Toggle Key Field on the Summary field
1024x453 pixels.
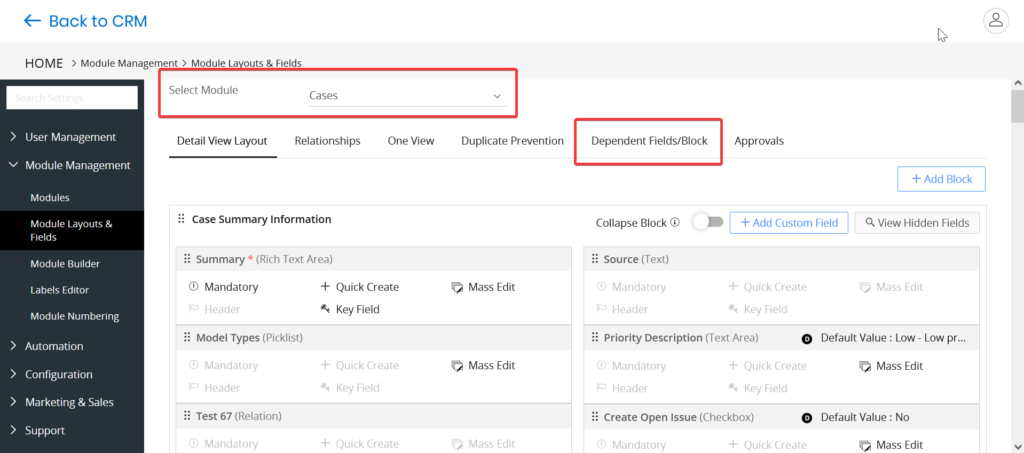point(349,309)
